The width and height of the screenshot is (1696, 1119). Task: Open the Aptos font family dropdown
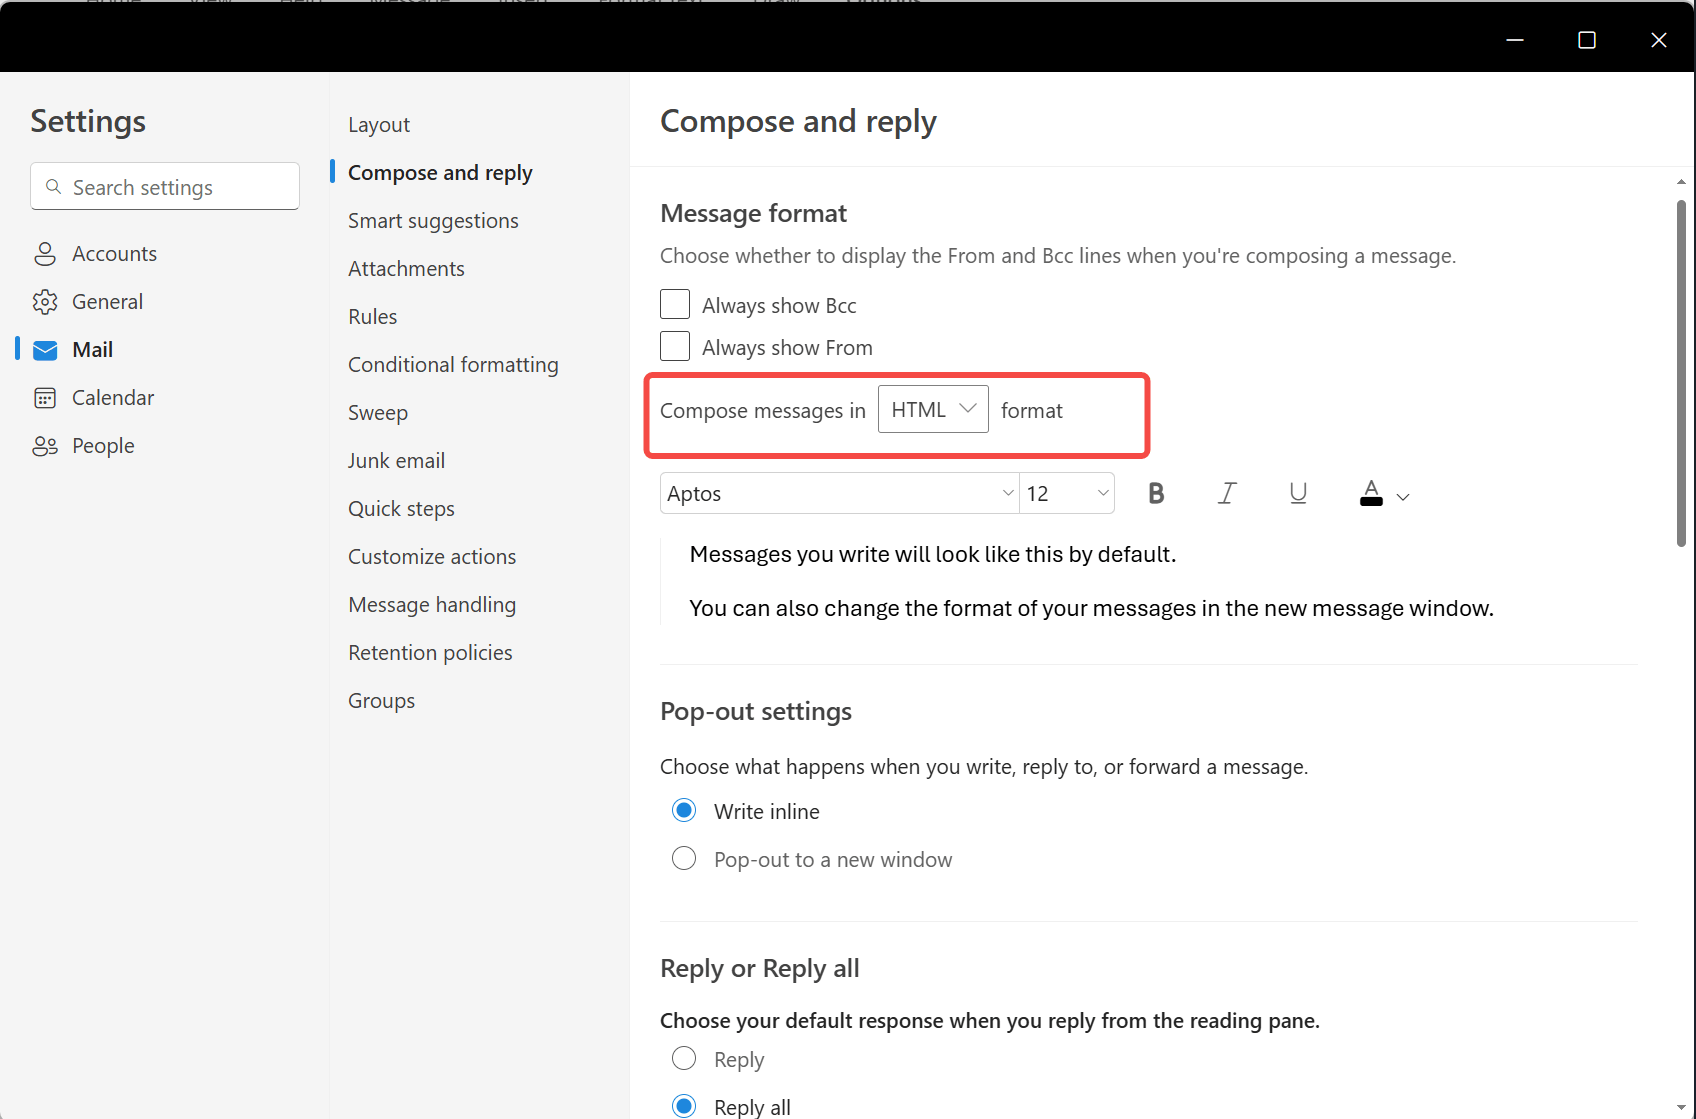point(839,493)
